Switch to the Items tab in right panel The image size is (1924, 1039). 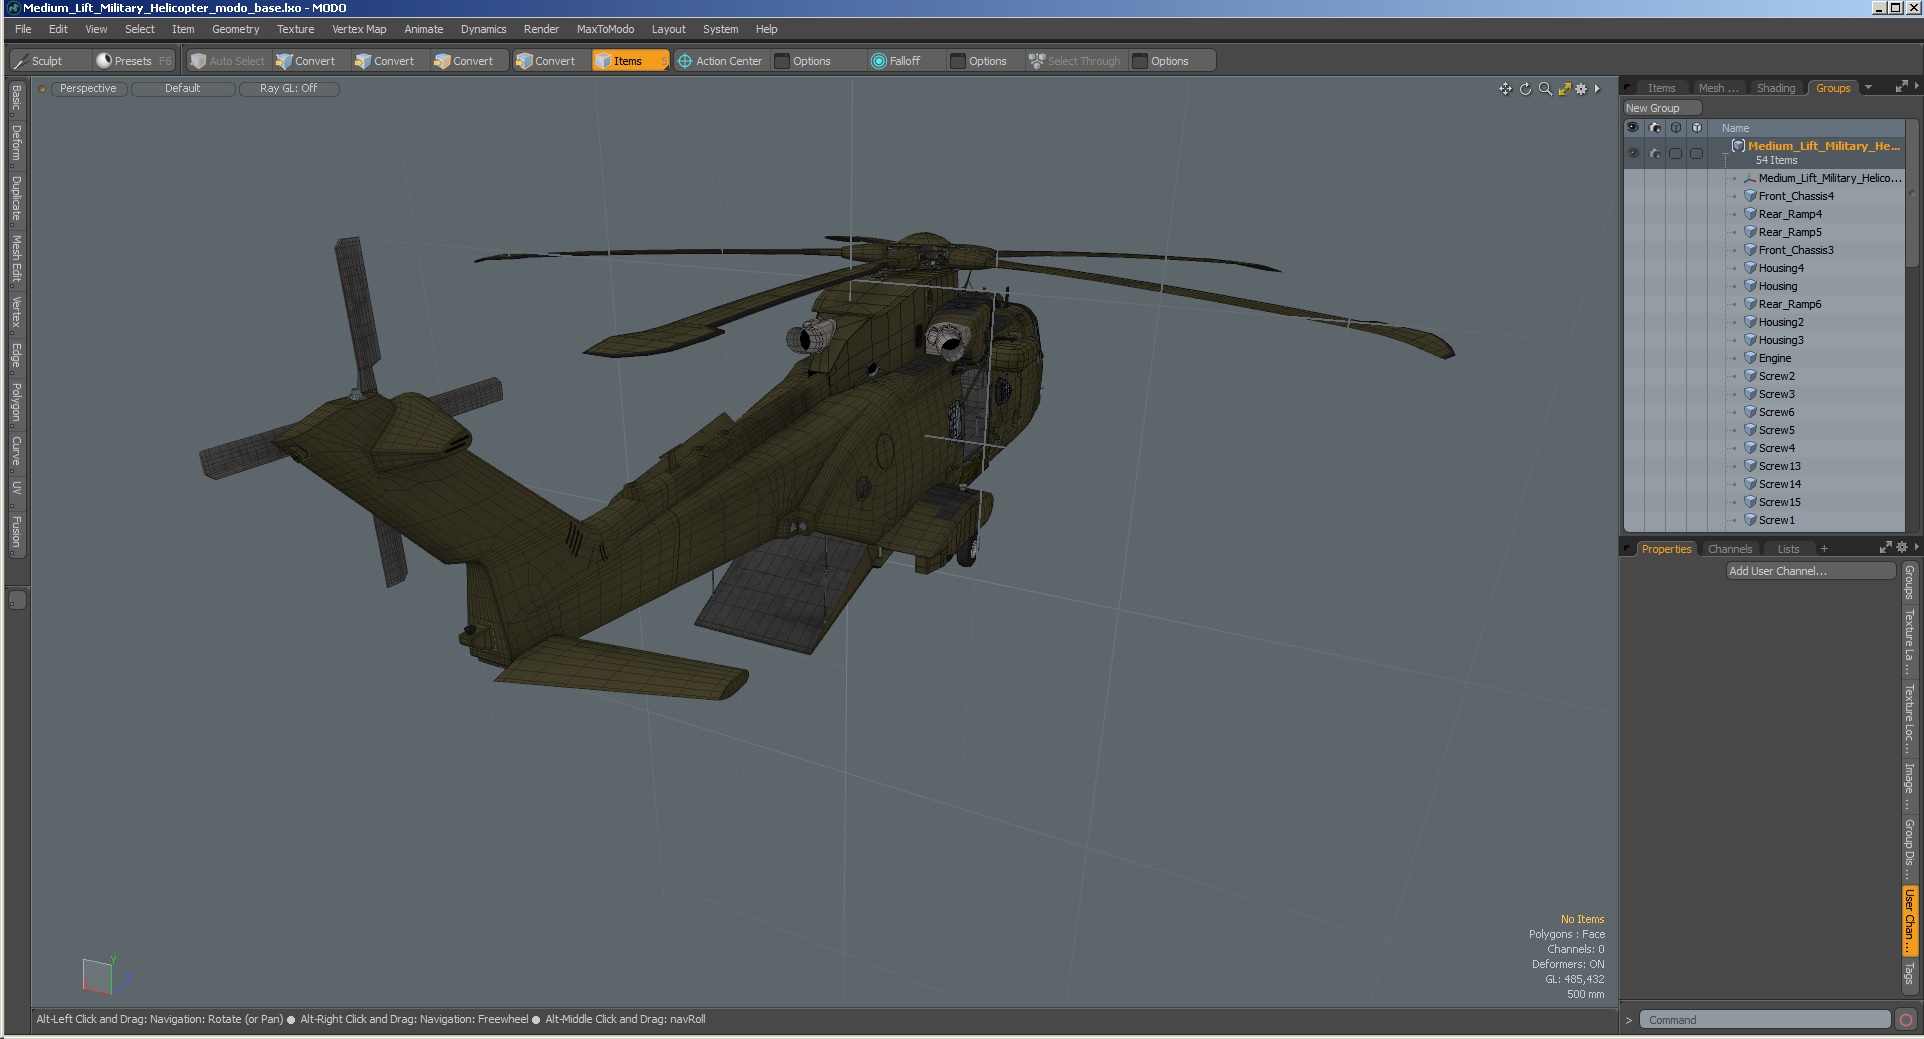[x=1661, y=88]
